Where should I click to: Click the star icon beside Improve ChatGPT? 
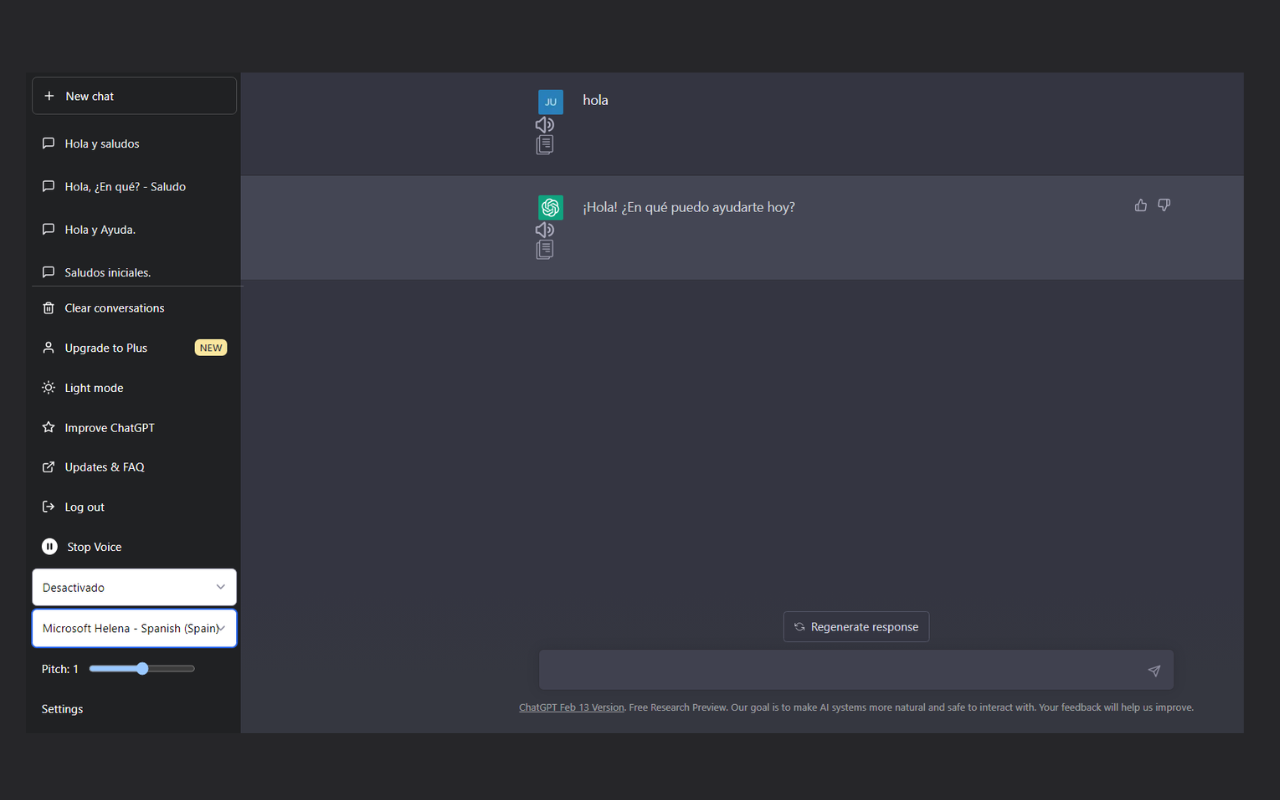coord(48,427)
